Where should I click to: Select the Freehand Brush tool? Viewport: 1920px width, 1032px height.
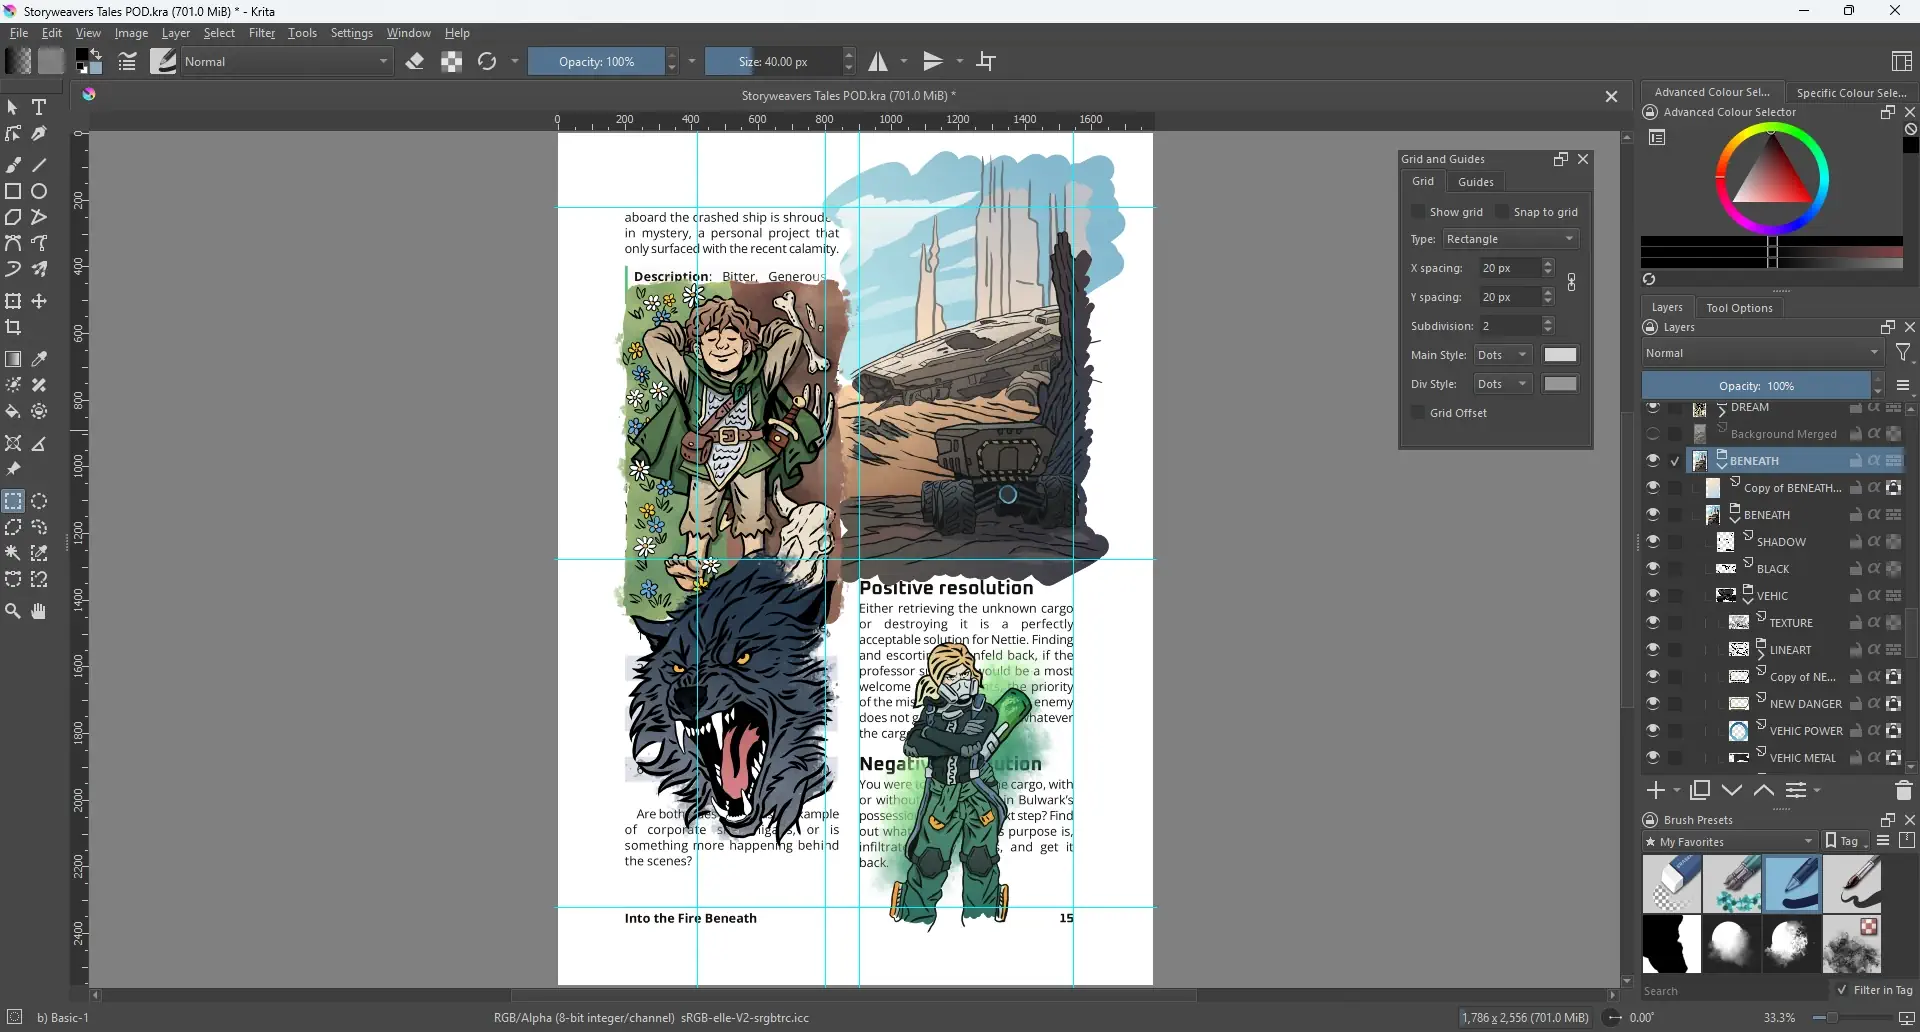(13, 164)
